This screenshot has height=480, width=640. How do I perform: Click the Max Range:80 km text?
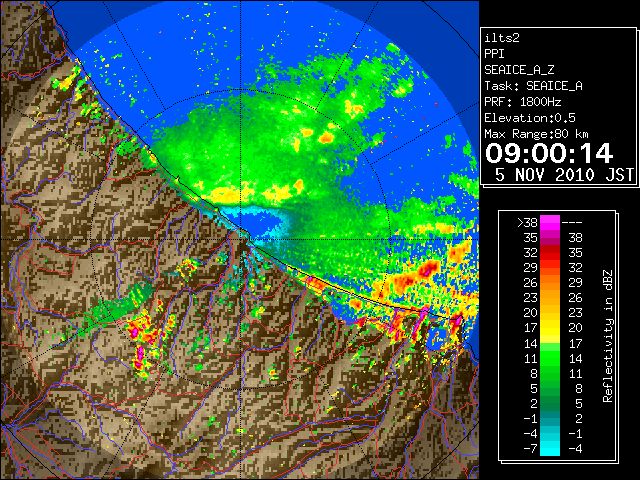[536, 134]
